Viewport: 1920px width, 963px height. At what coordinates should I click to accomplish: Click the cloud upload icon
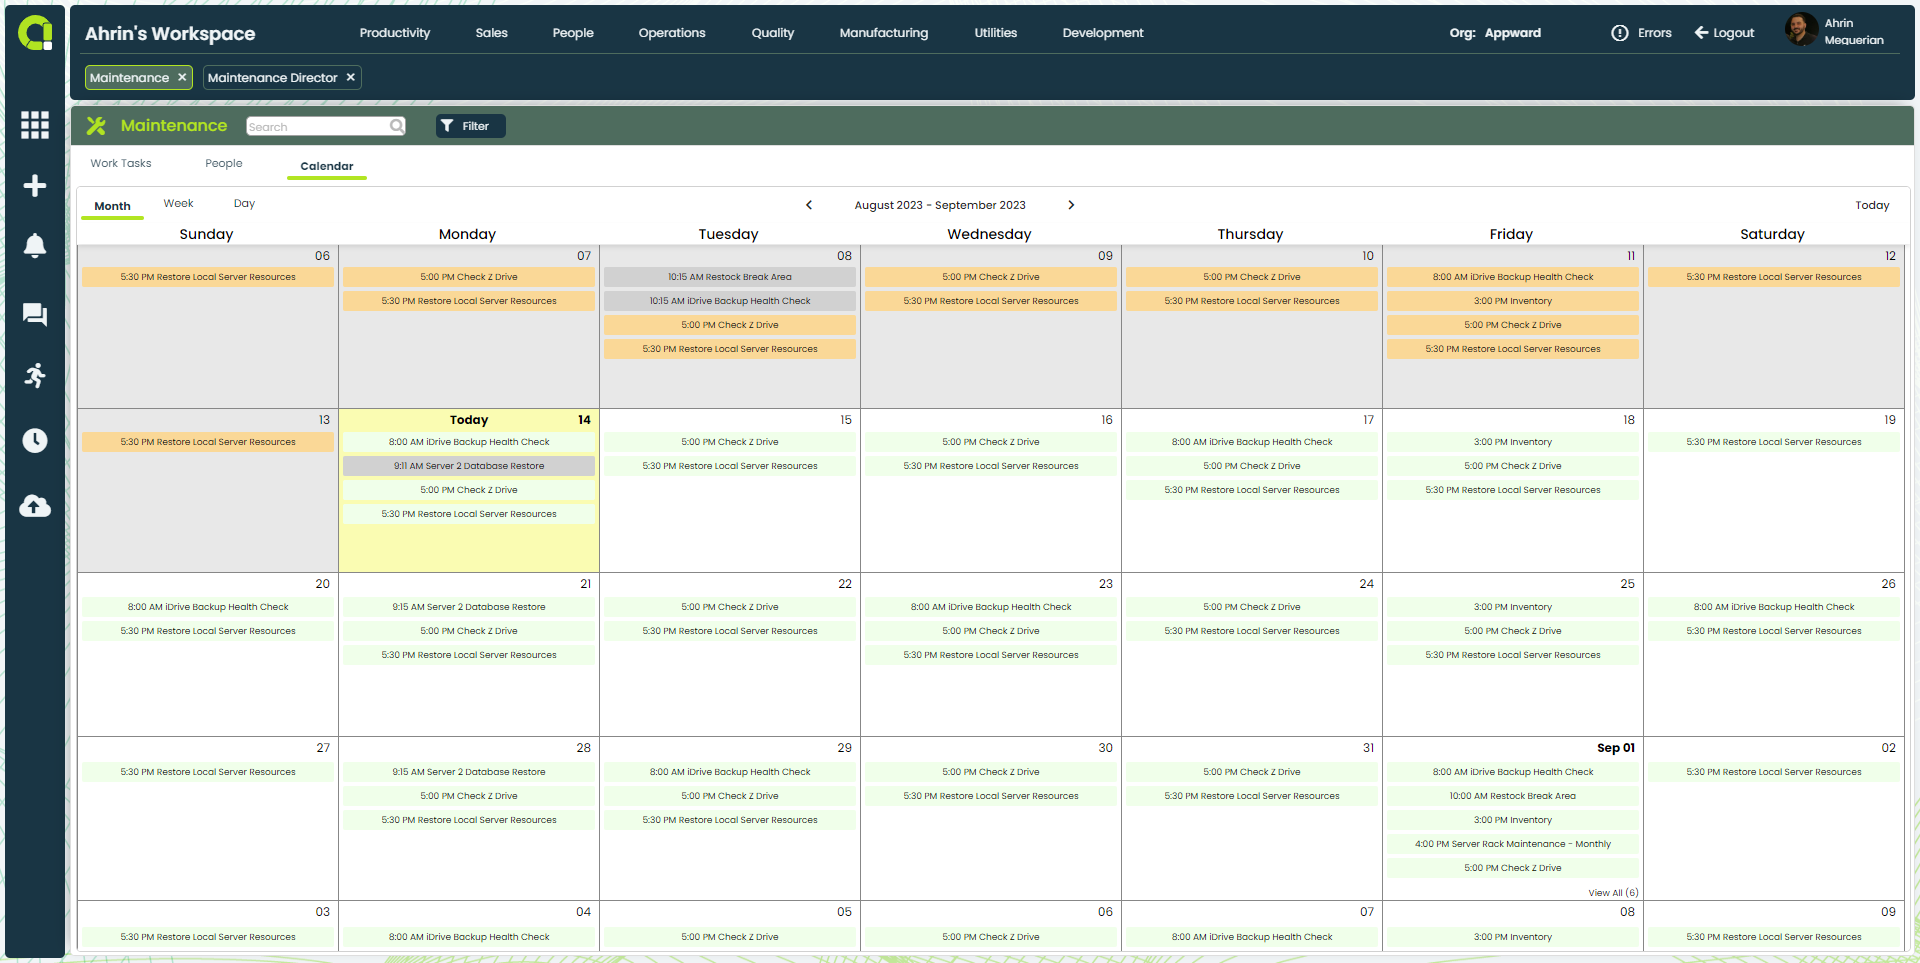click(x=35, y=506)
